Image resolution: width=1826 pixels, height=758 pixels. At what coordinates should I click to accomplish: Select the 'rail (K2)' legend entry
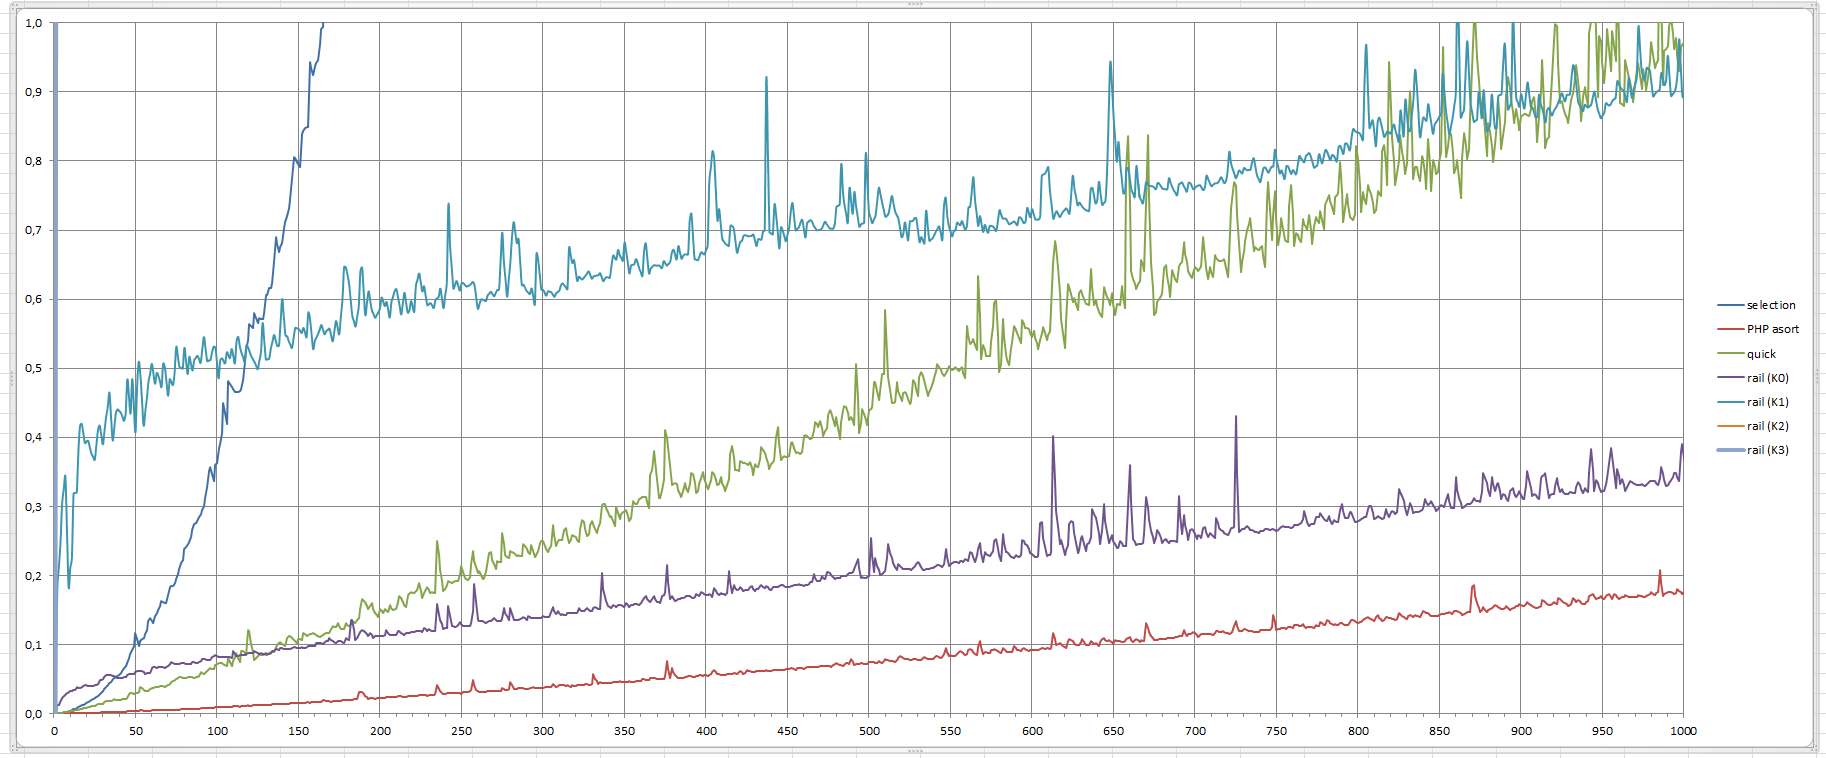[x=1753, y=426]
